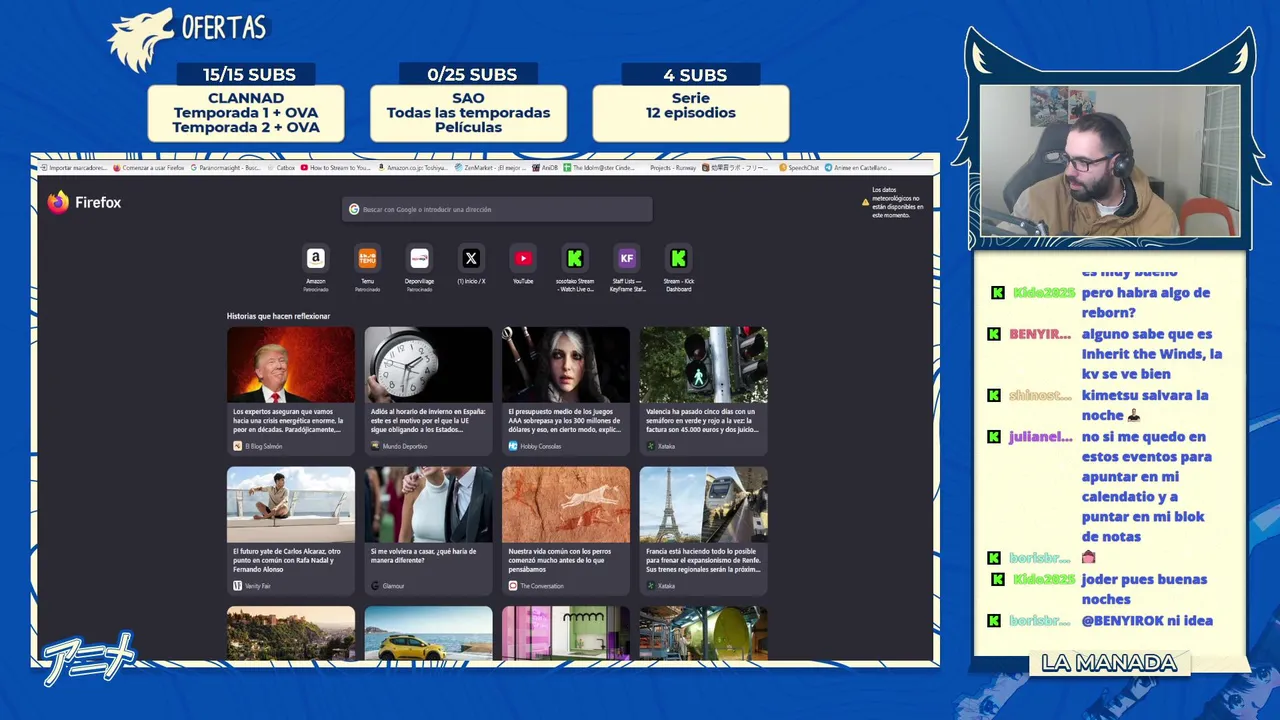Viewport: 1280px width, 720px height.
Task: Open the Amazon.co.jp bookmark
Action: click(413, 168)
